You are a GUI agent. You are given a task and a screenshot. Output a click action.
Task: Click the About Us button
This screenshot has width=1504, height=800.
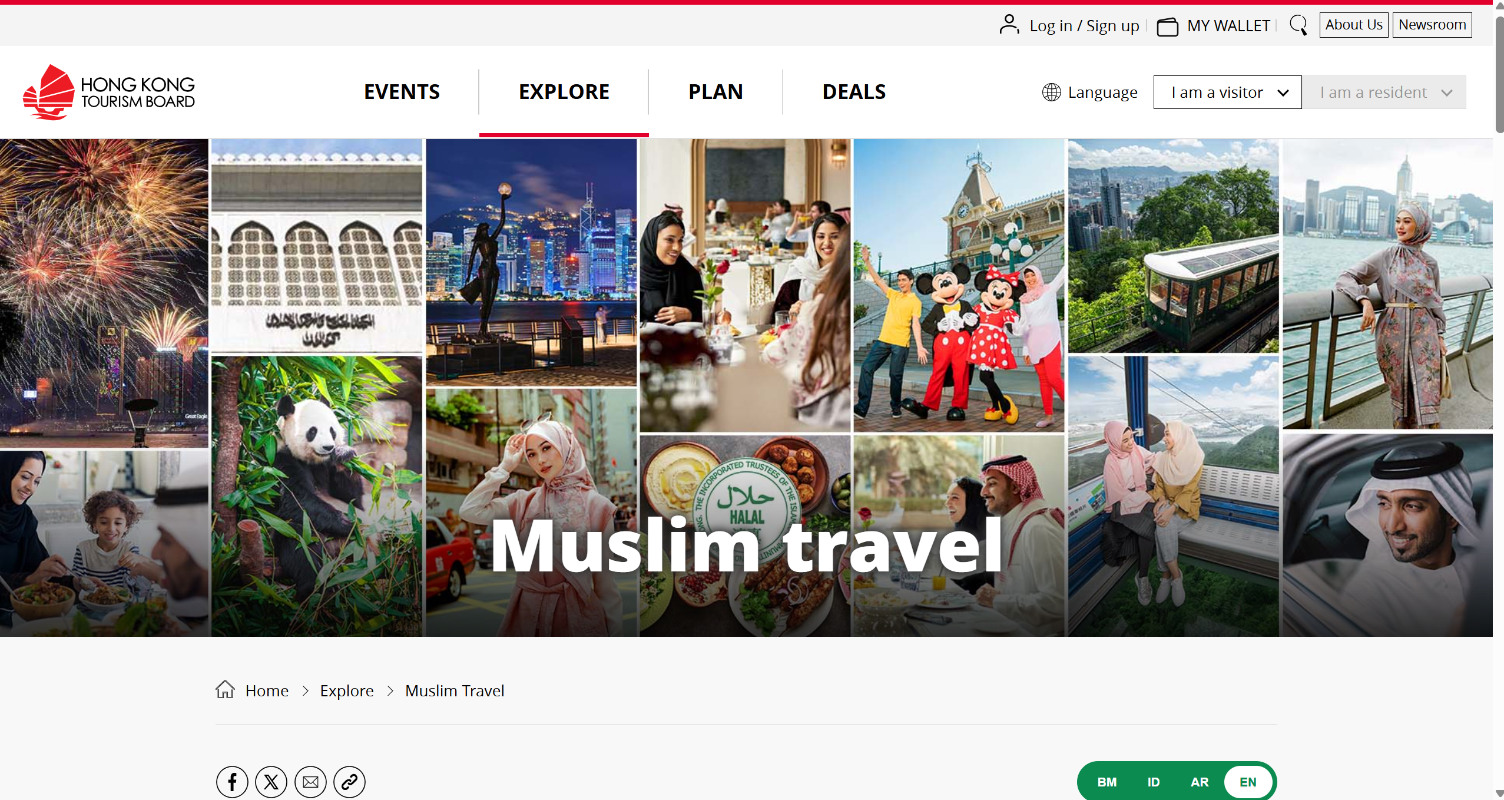tap(1354, 25)
